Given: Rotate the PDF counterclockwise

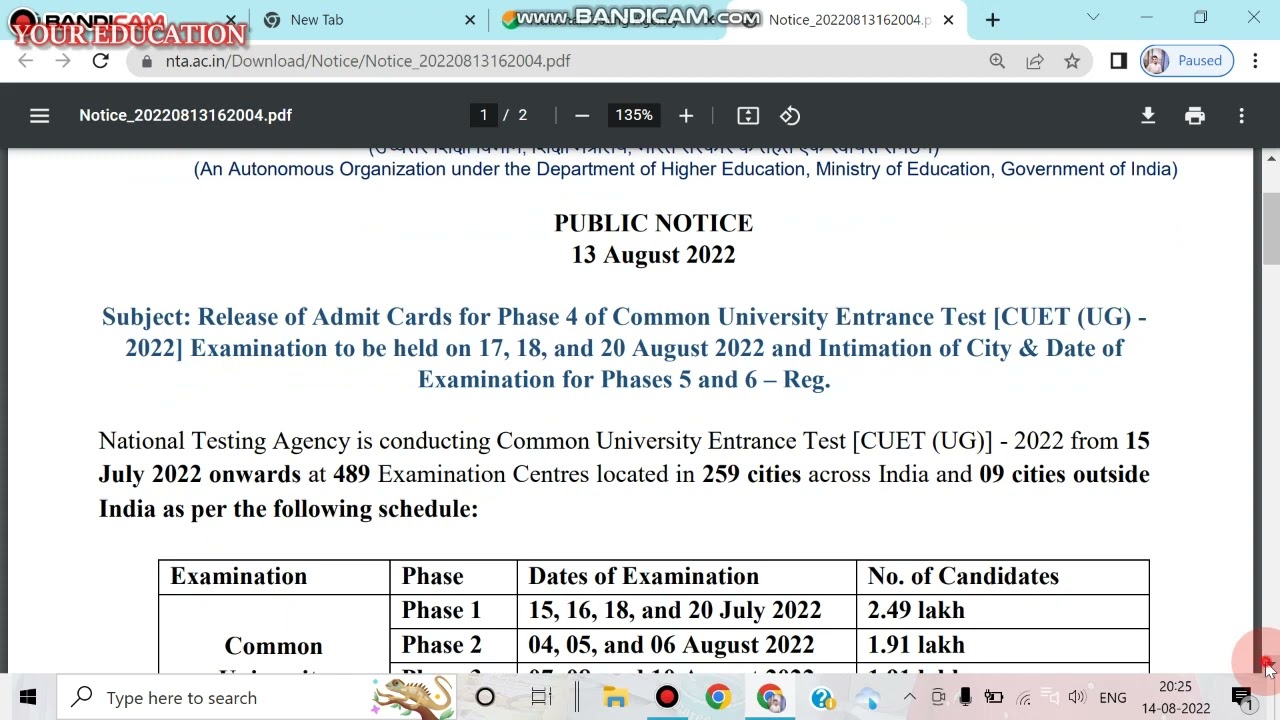Looking at the screenshot, I should [x=790, y=116].
